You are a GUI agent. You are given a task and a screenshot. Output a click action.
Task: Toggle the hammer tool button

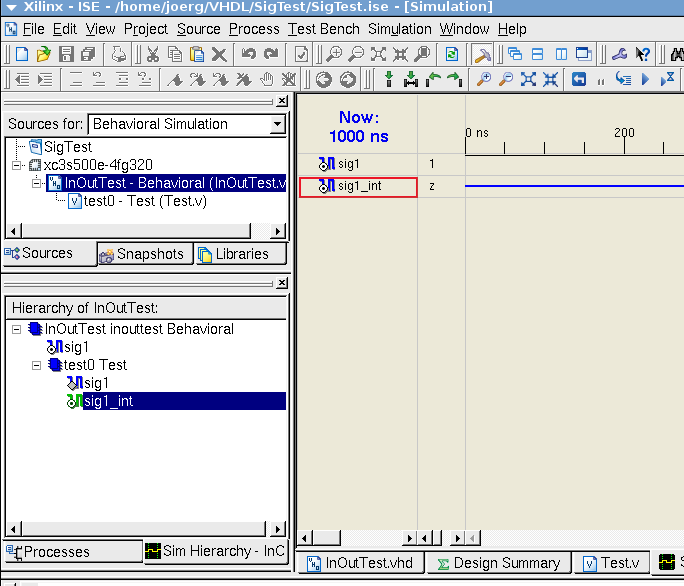pos(482,55)
